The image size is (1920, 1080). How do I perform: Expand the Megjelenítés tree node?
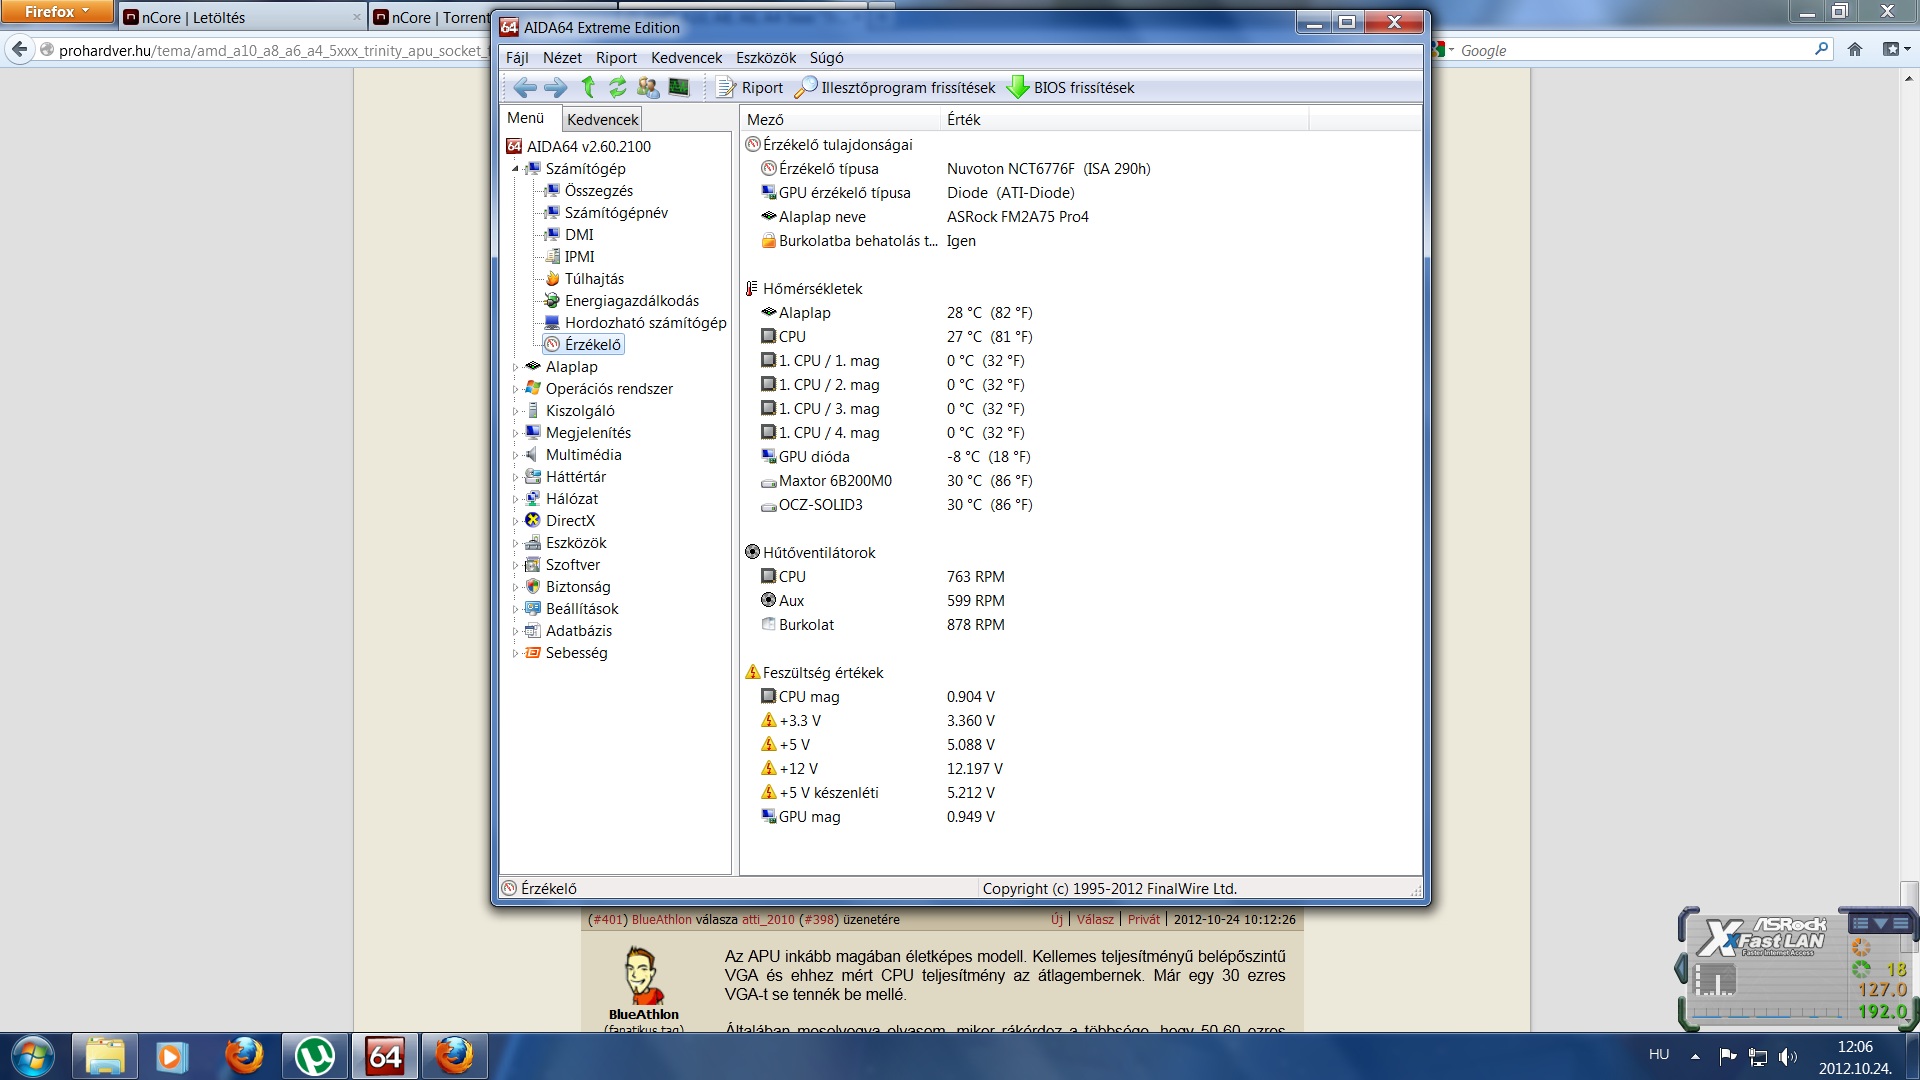tap(516, 433)
